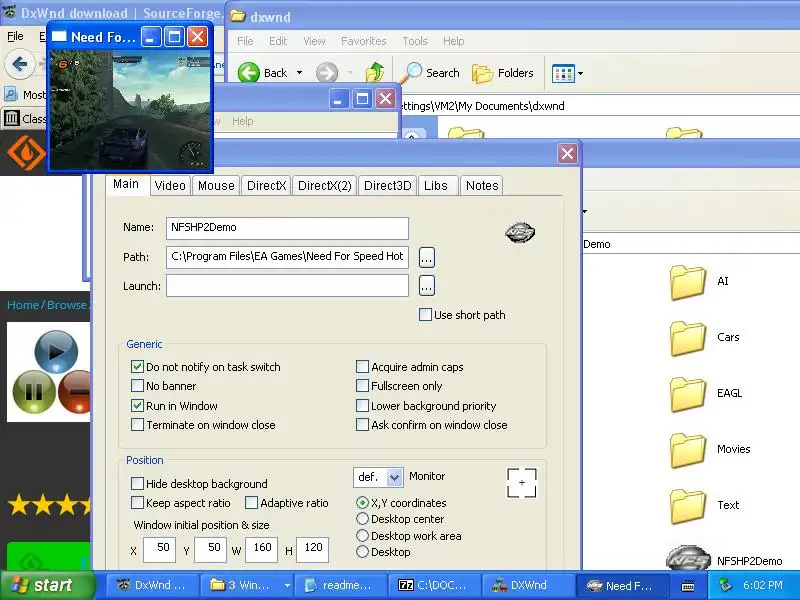The width and height of the screenshot is (800, 600).
Task: Select Desktop work area radio button
Action: pyautogui.click(x=362, y=536)
